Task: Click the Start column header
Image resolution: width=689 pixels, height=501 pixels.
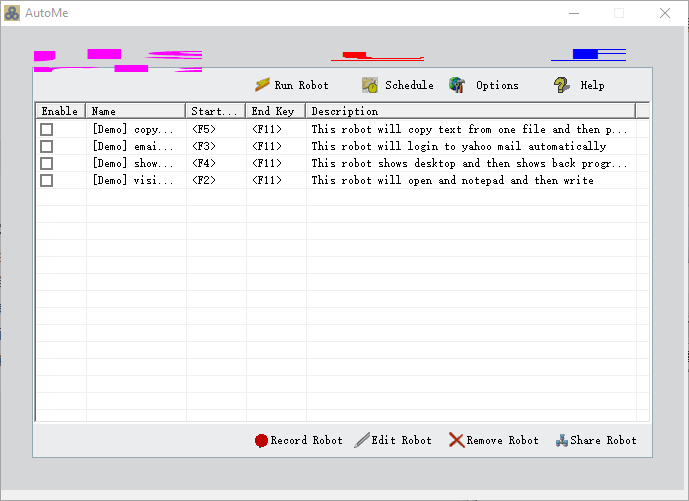Action: 216,111
